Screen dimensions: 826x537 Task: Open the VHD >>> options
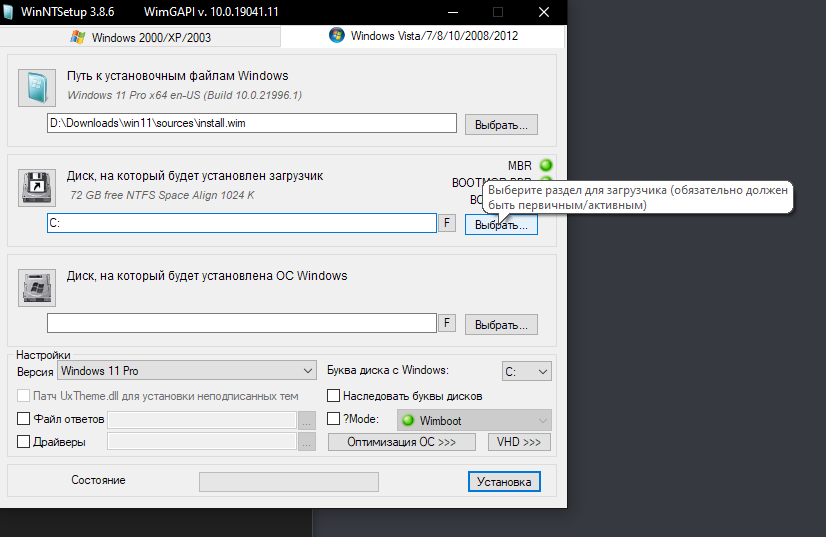519,442
